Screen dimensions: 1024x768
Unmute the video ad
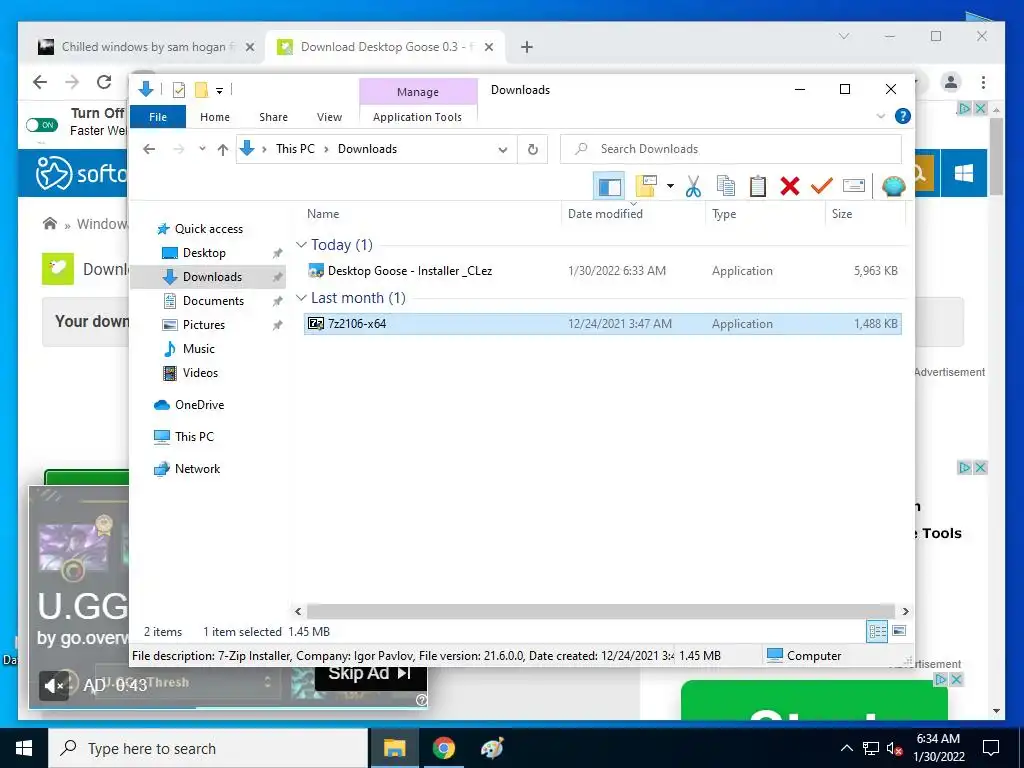pyautogui.click(x=54, y=686)
